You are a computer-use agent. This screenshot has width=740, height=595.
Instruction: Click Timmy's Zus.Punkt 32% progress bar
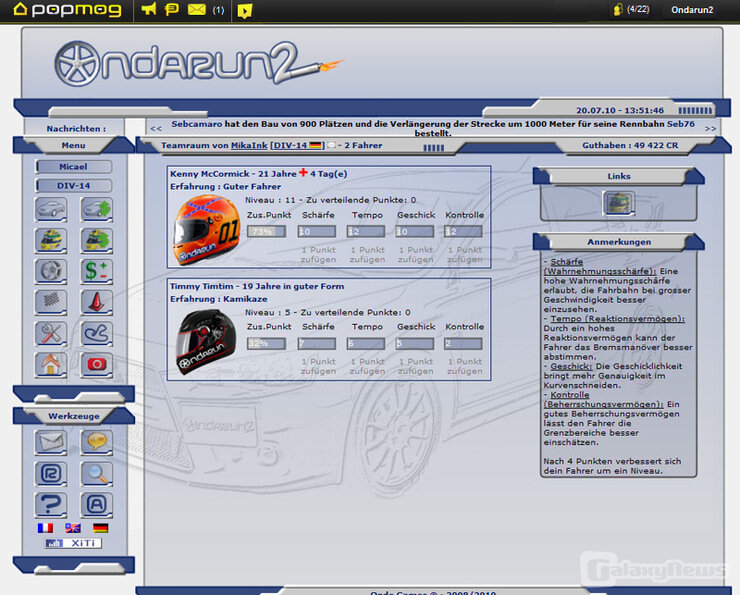(266, 344)
